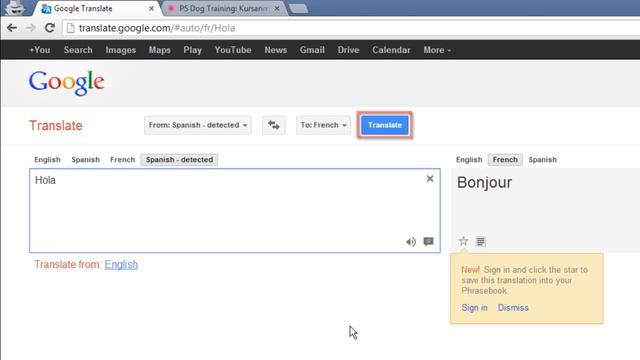Open Images in Google bar
640x360 pixels.
[120, 50]
